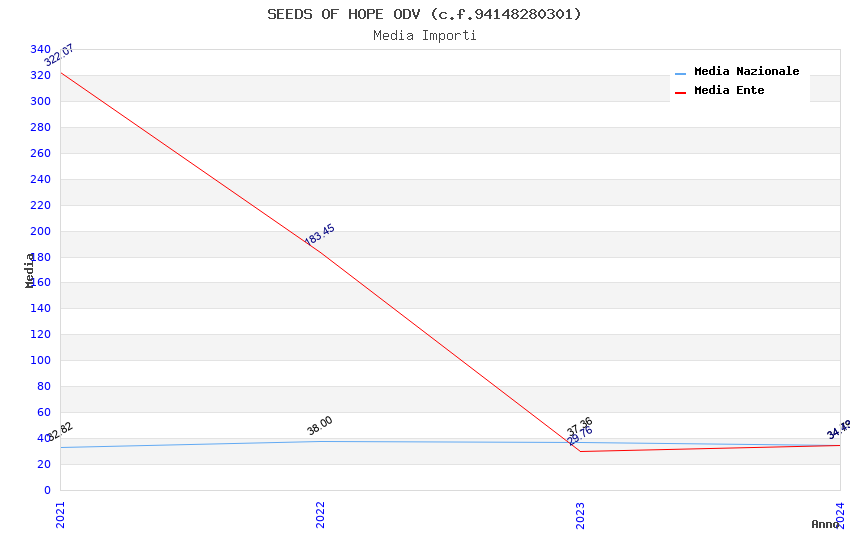Click the 140 y-axis tick label
This screenshot has height=550, width=850.
click(40, 308)
